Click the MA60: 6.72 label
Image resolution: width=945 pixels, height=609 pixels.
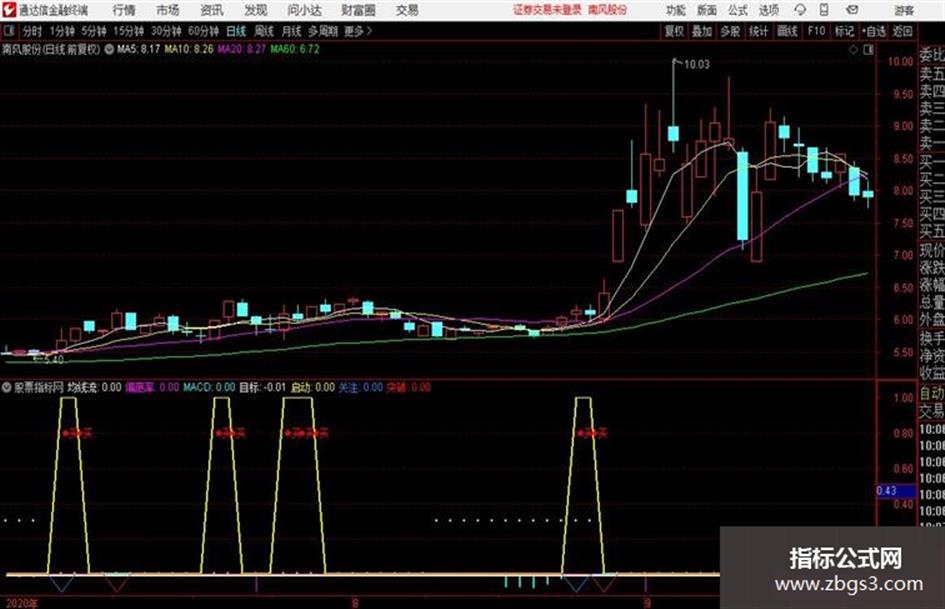(295, 49)
